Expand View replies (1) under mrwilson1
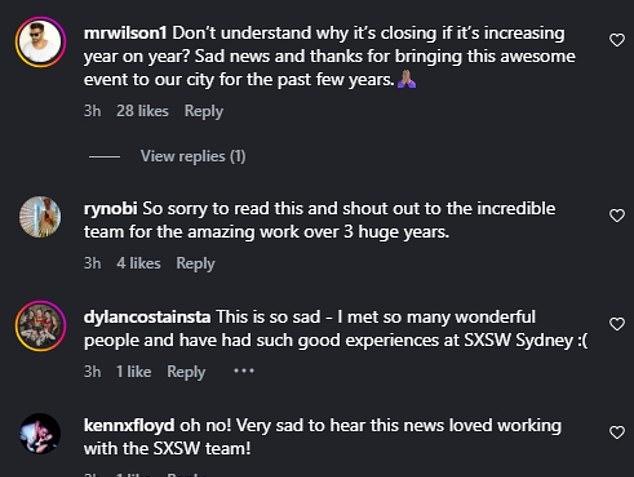The image size is (634, 477). coord(193,156)
